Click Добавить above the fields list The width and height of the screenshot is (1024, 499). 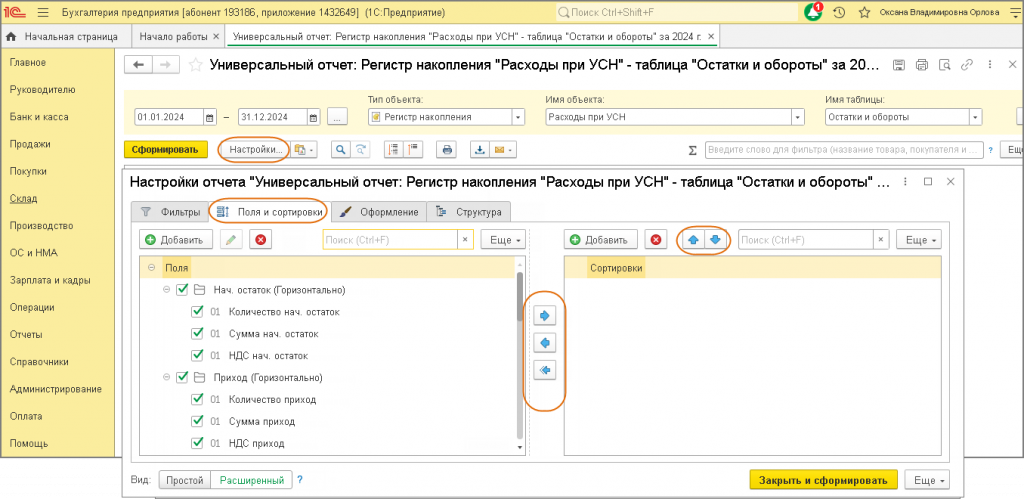coord(176,240)
